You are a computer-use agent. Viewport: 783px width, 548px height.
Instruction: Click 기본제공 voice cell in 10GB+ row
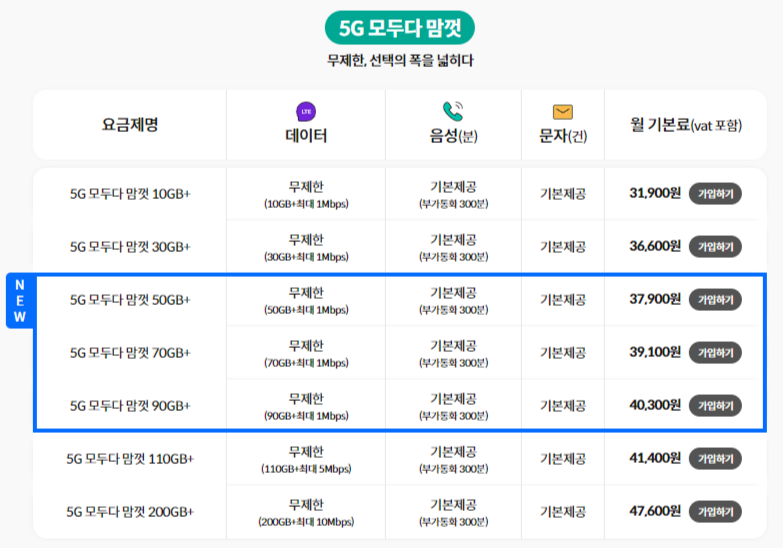(453, 187)
